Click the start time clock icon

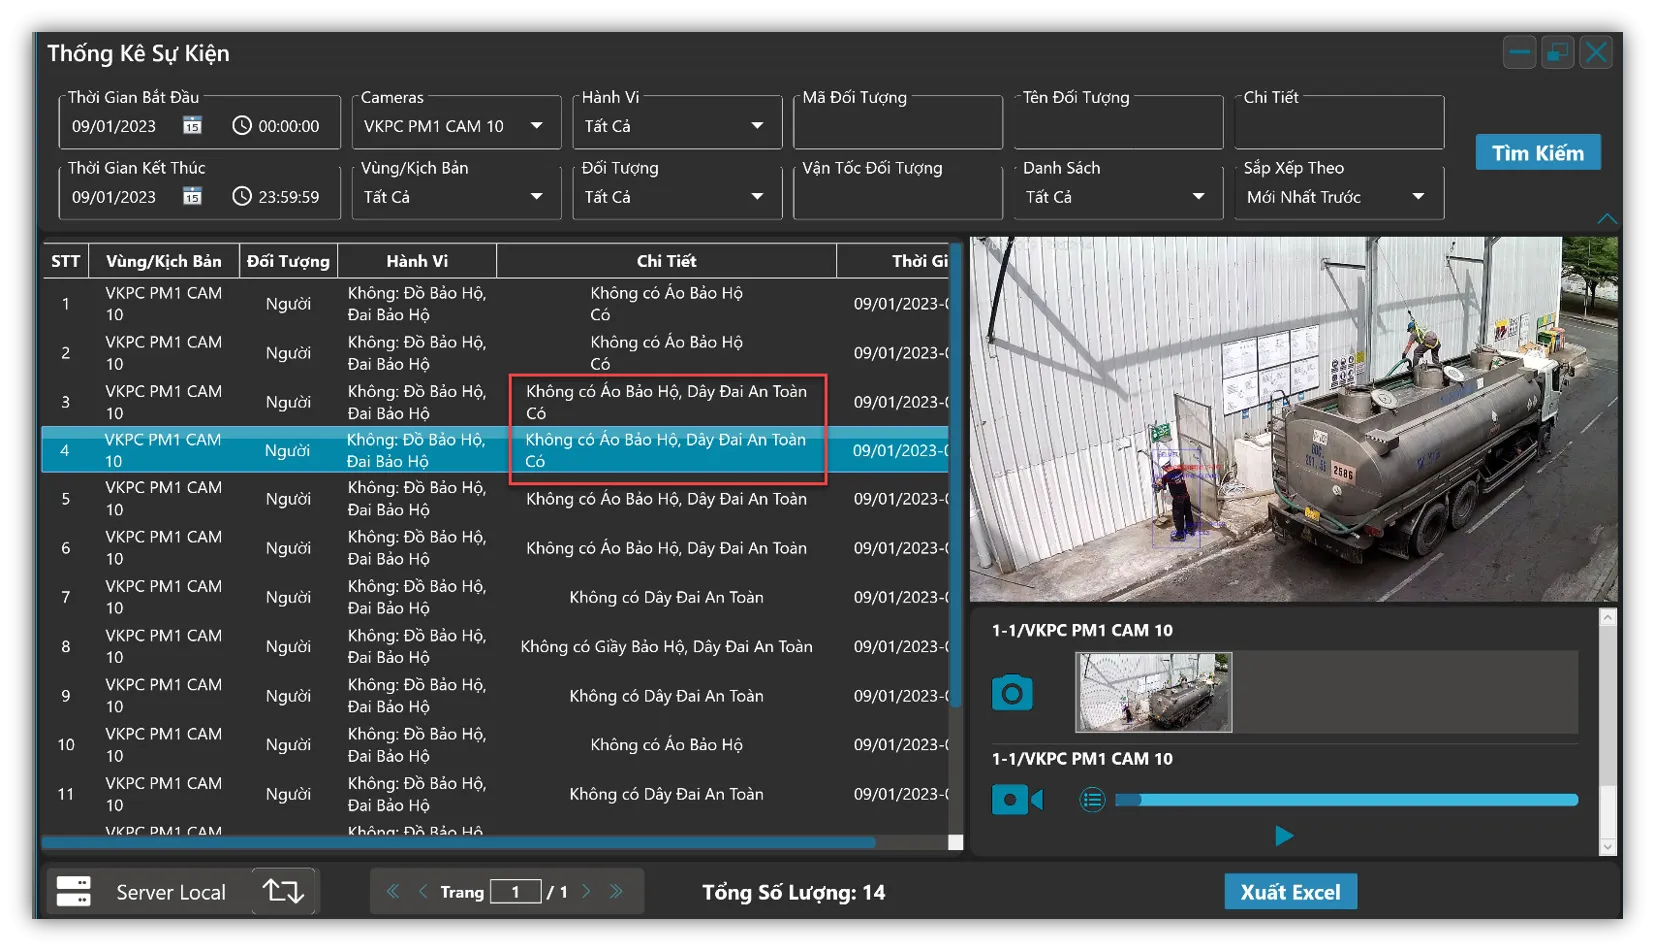[x=242, y=126]
